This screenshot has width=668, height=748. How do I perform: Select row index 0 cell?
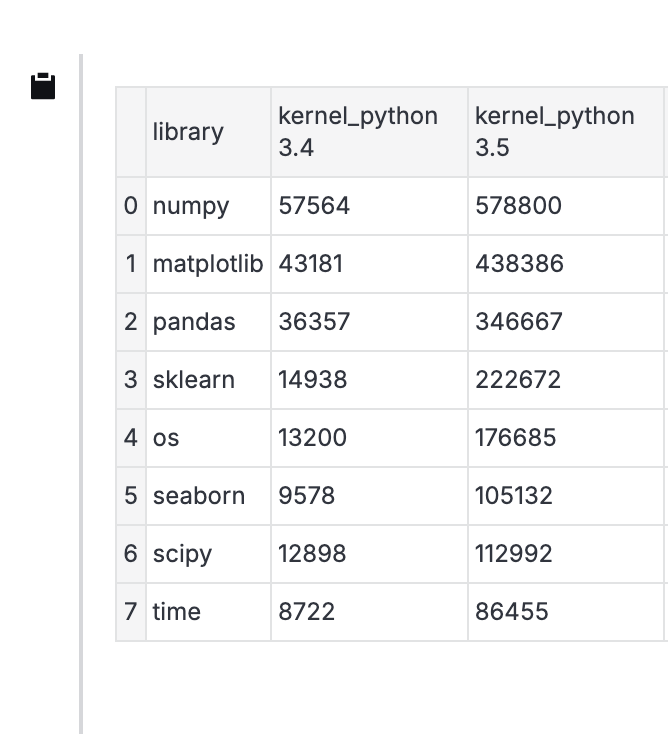[x=130, y=206]
